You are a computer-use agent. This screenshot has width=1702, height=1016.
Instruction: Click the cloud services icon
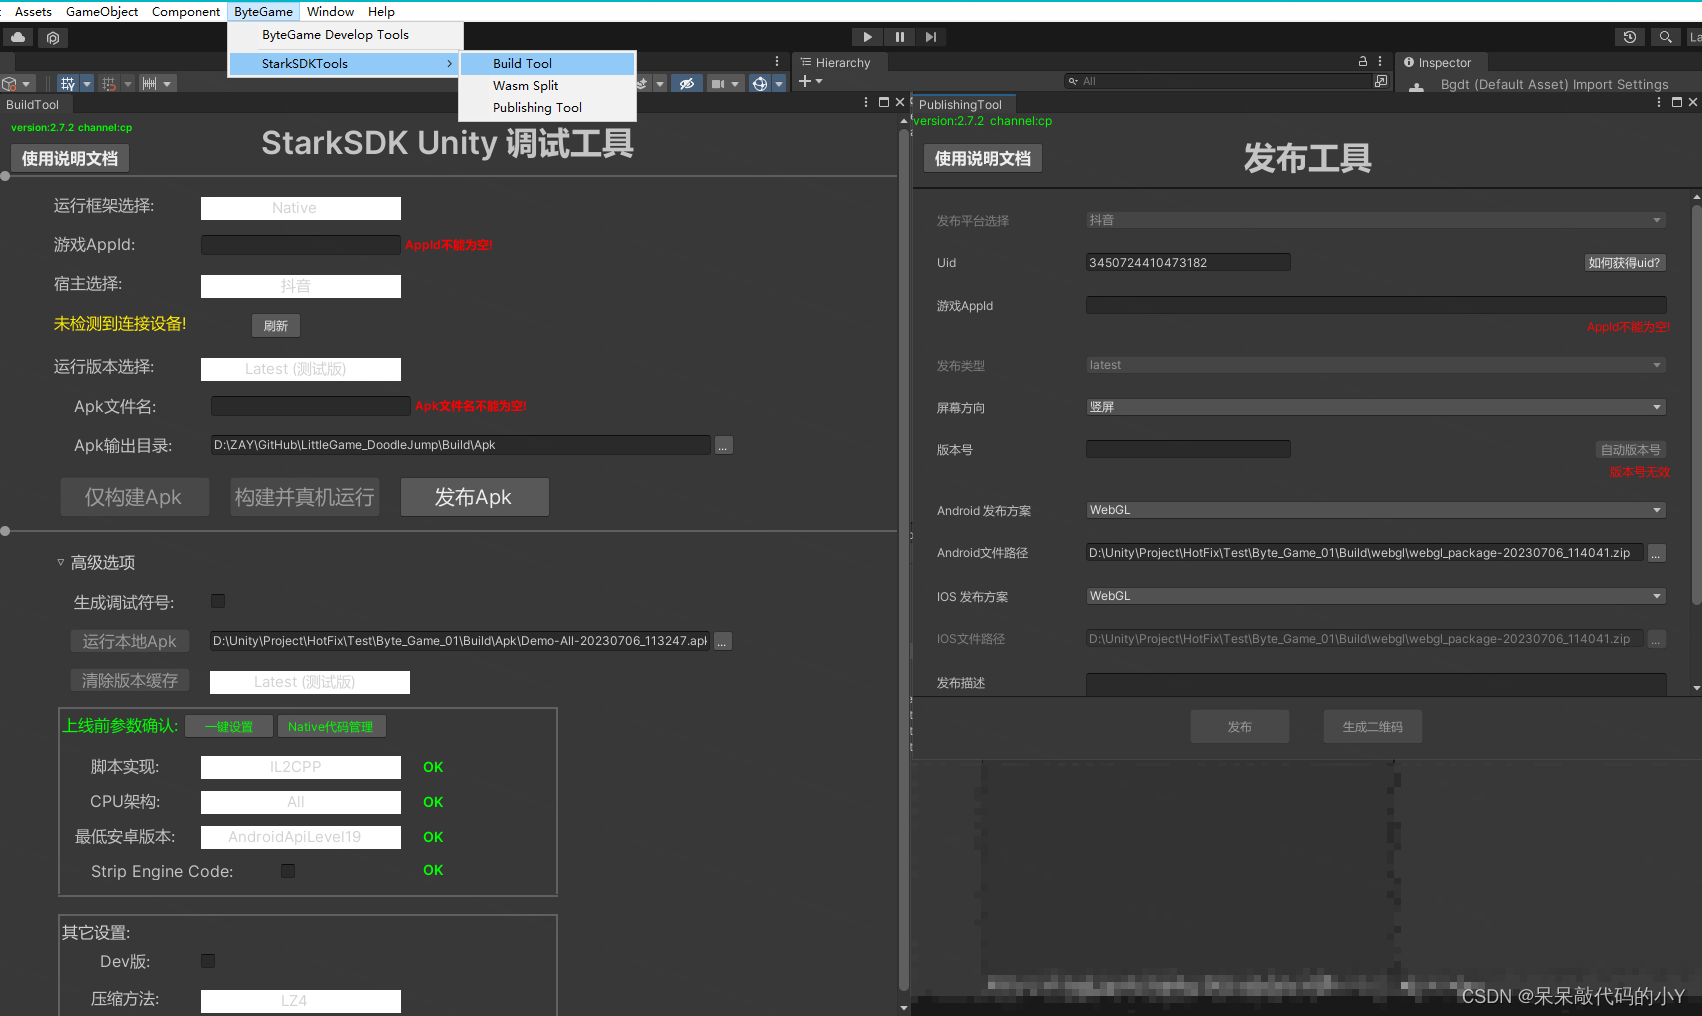click(18, 37)
